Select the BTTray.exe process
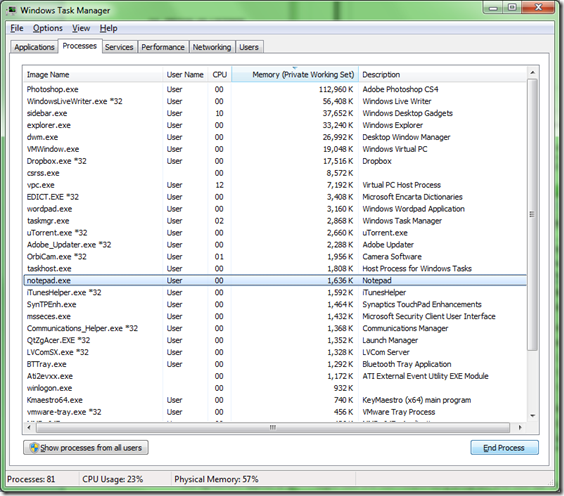Viewport: 564px width, 496px height. 275,364
